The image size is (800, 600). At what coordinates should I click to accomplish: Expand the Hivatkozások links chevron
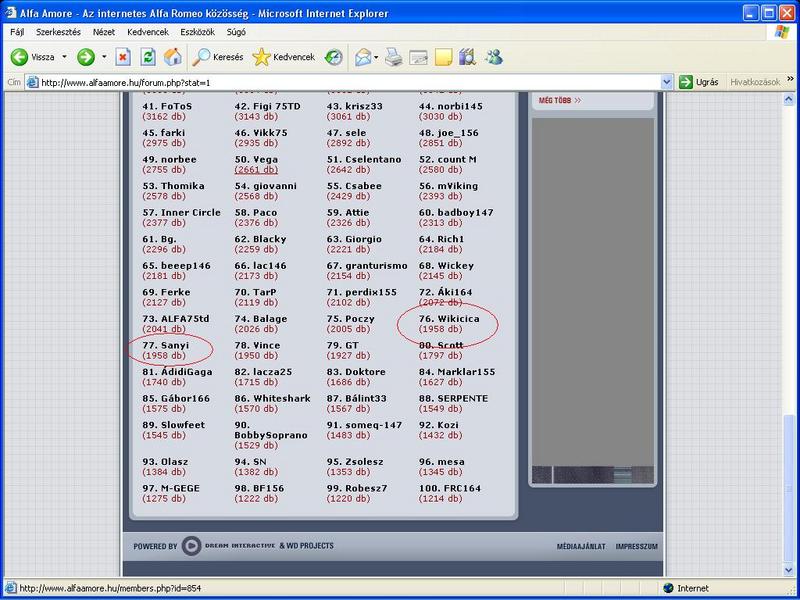tap(790, 79)
